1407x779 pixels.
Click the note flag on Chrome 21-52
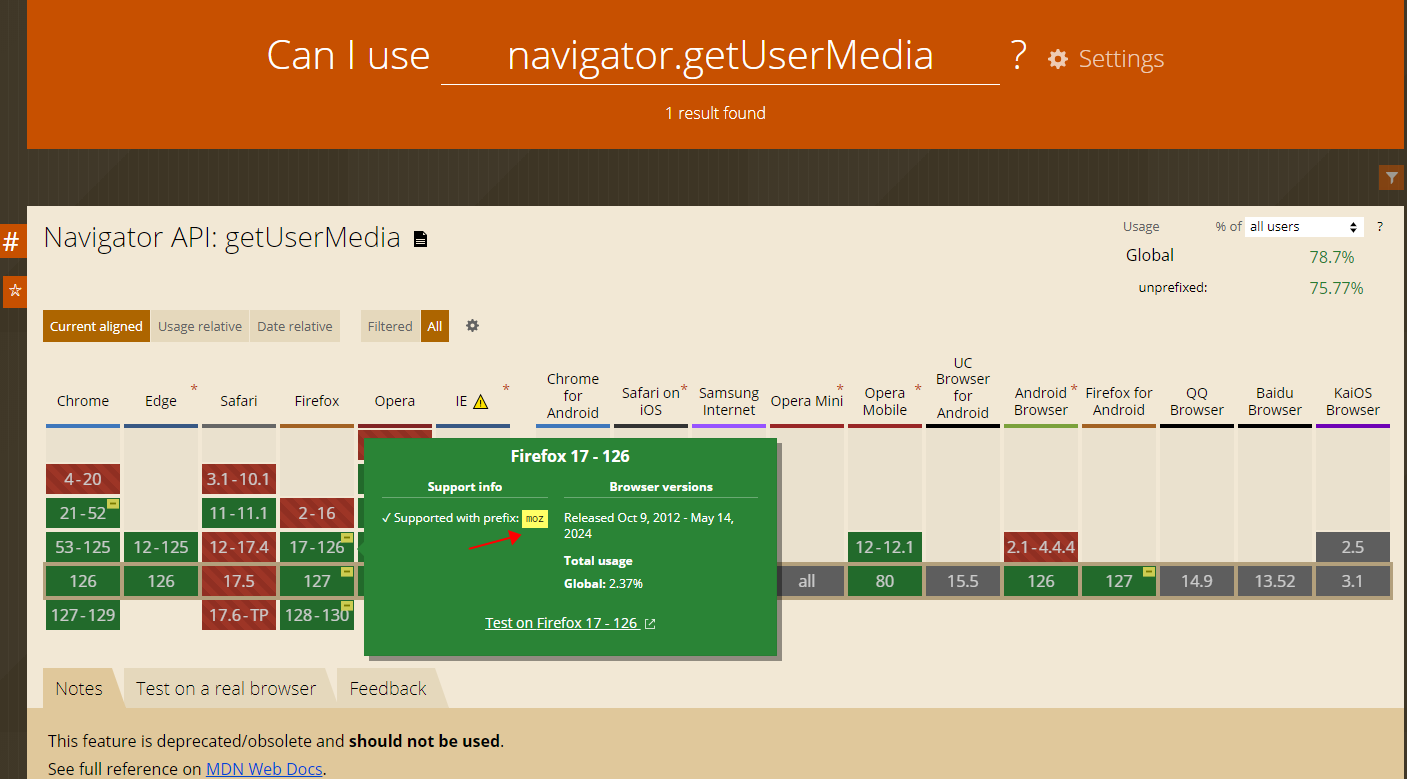point(113,504)
